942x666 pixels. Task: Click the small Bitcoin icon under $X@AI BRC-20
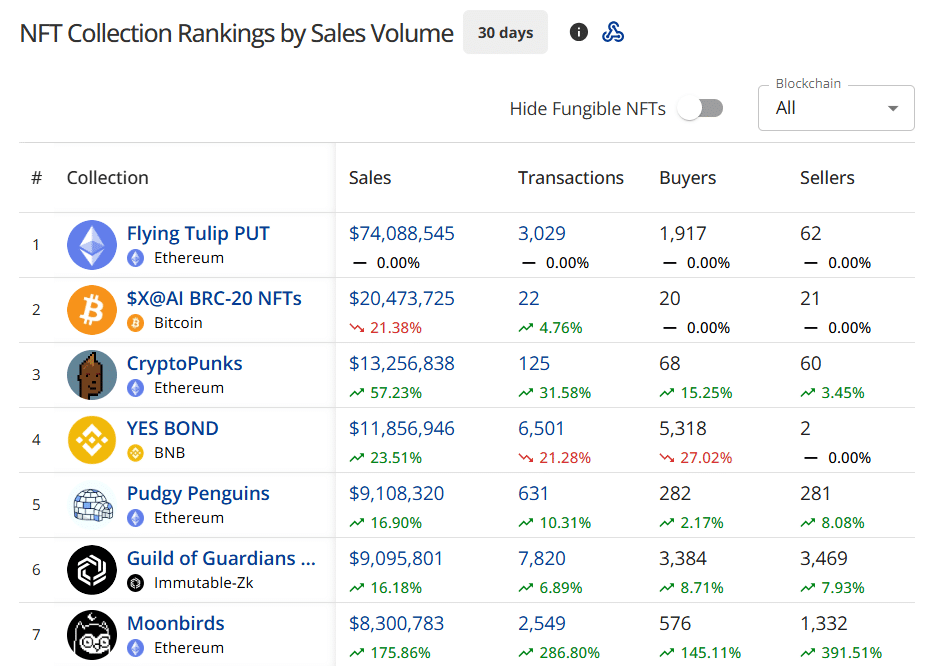pos(136,323)
